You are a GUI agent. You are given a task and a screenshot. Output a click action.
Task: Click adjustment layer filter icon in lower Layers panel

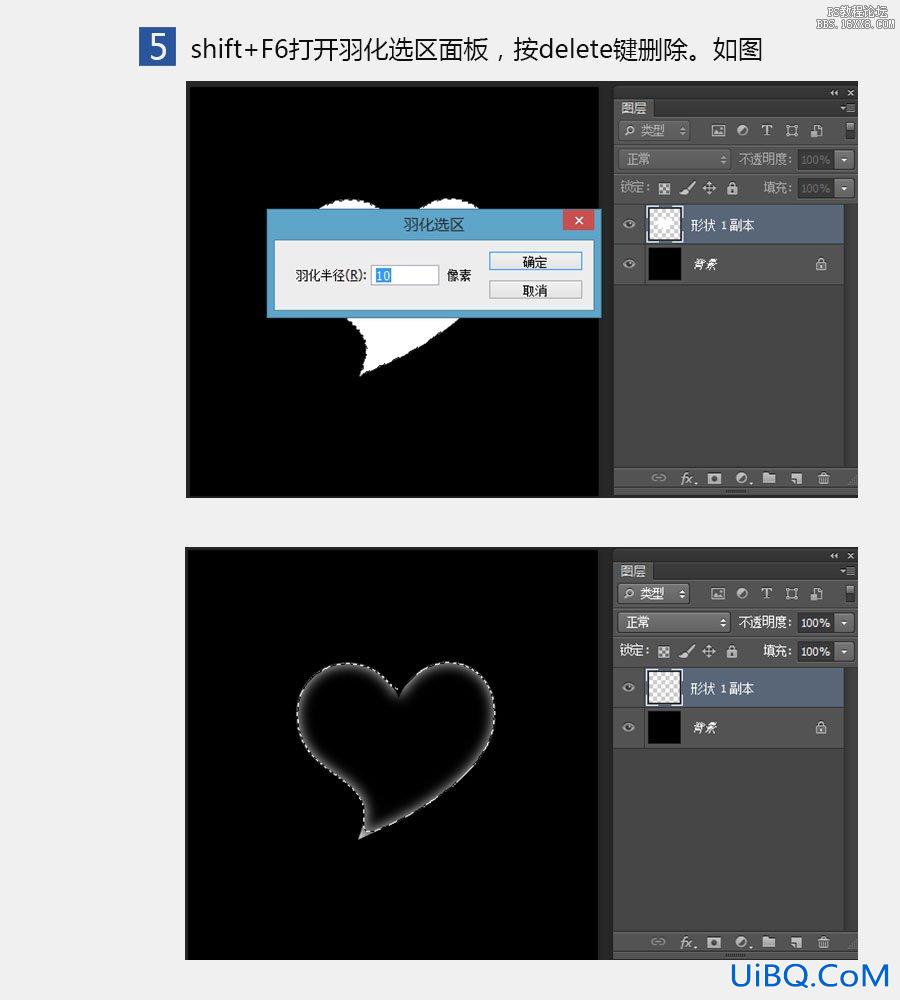click(742, 594)
